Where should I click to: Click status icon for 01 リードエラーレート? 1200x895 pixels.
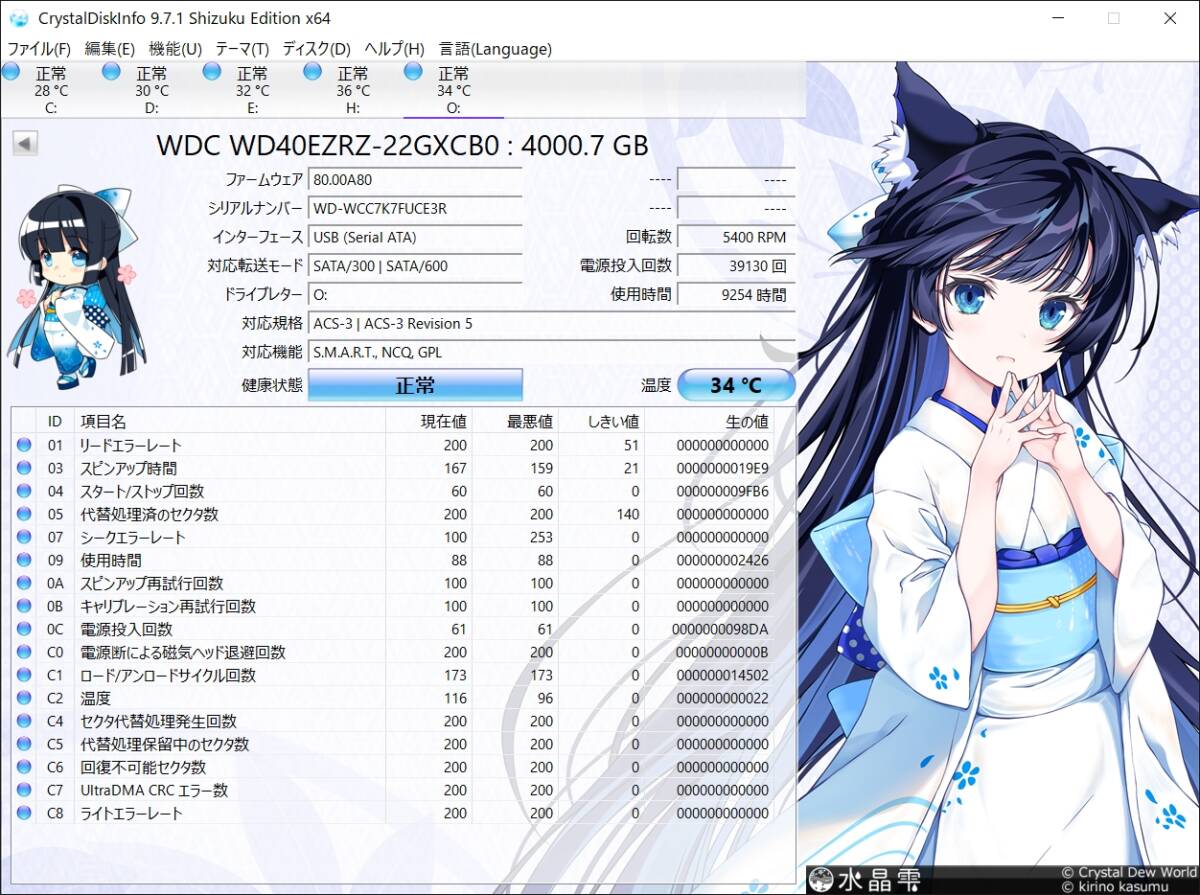tap(24, 445)
